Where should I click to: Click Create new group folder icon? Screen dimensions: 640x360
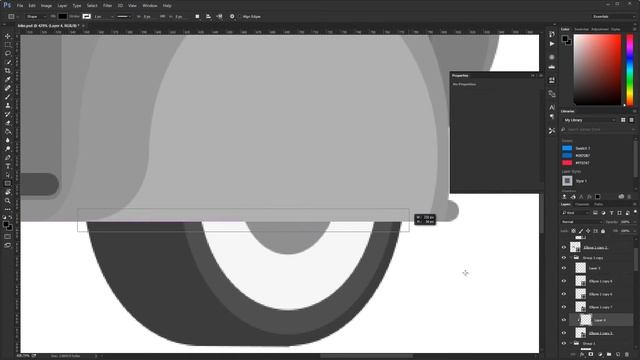click(x=609, y=355)
